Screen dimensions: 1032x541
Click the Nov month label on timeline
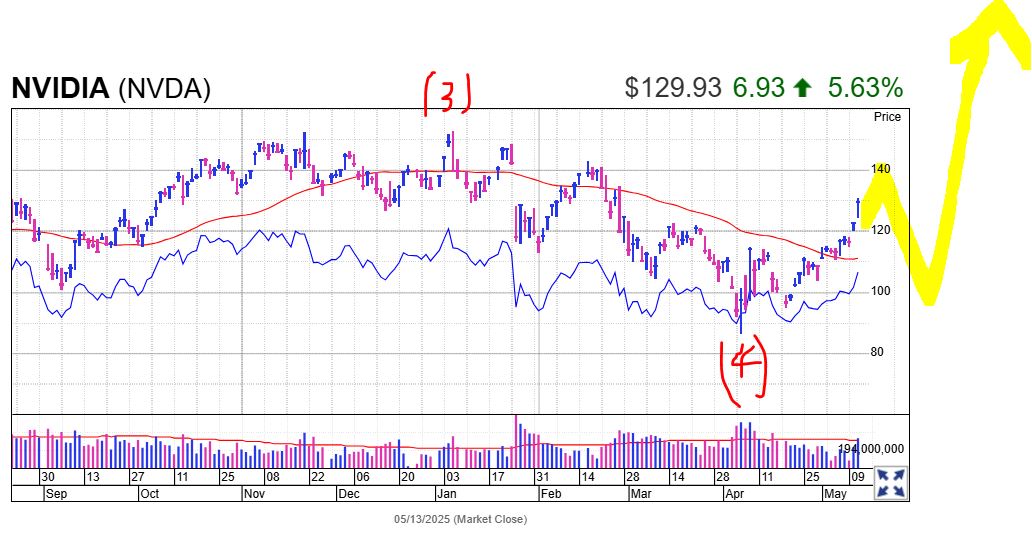tap(254, 494)
